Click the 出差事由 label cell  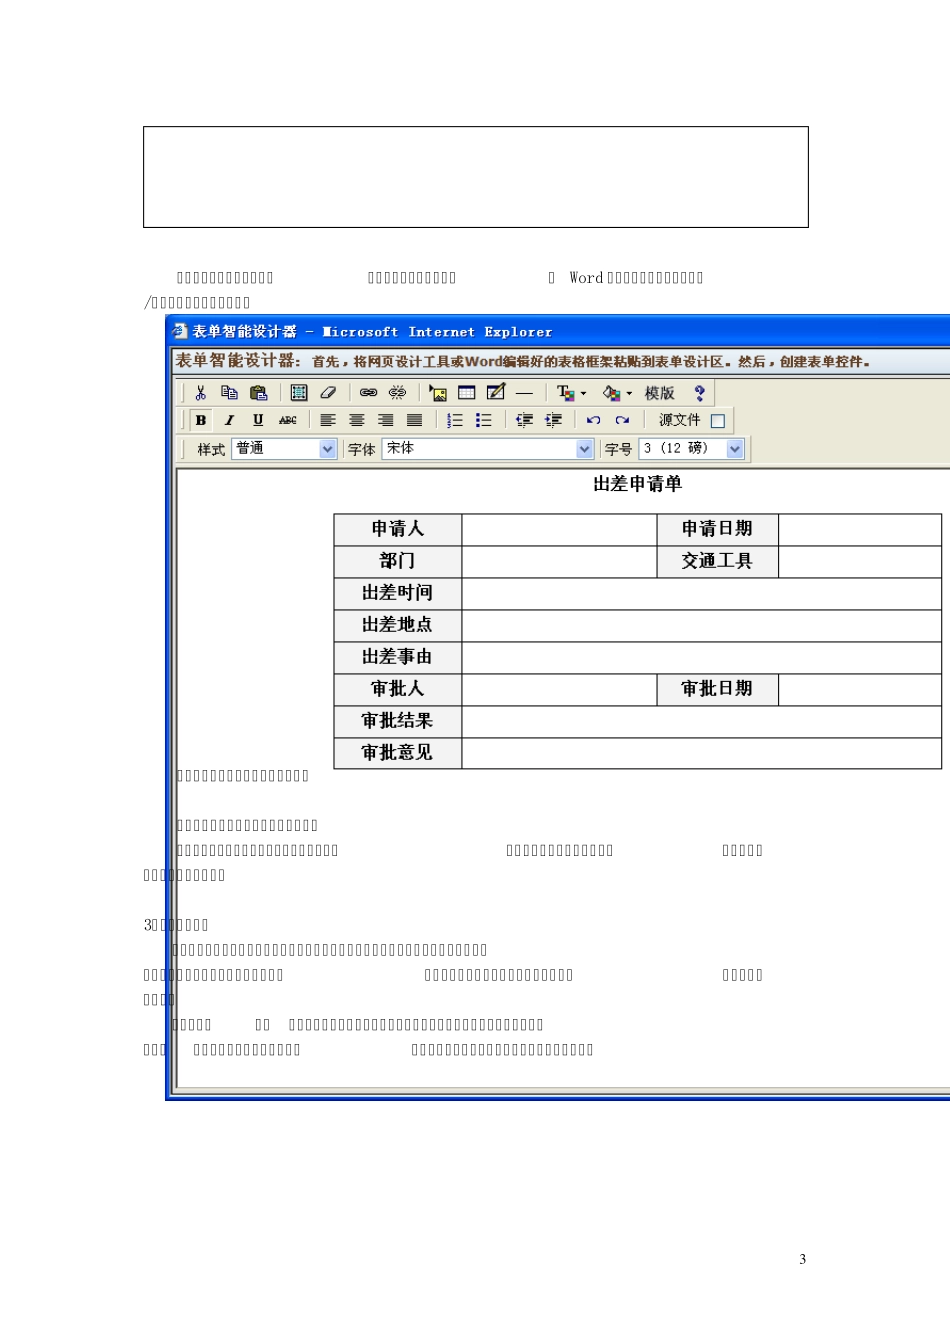(x=398, y=657)
